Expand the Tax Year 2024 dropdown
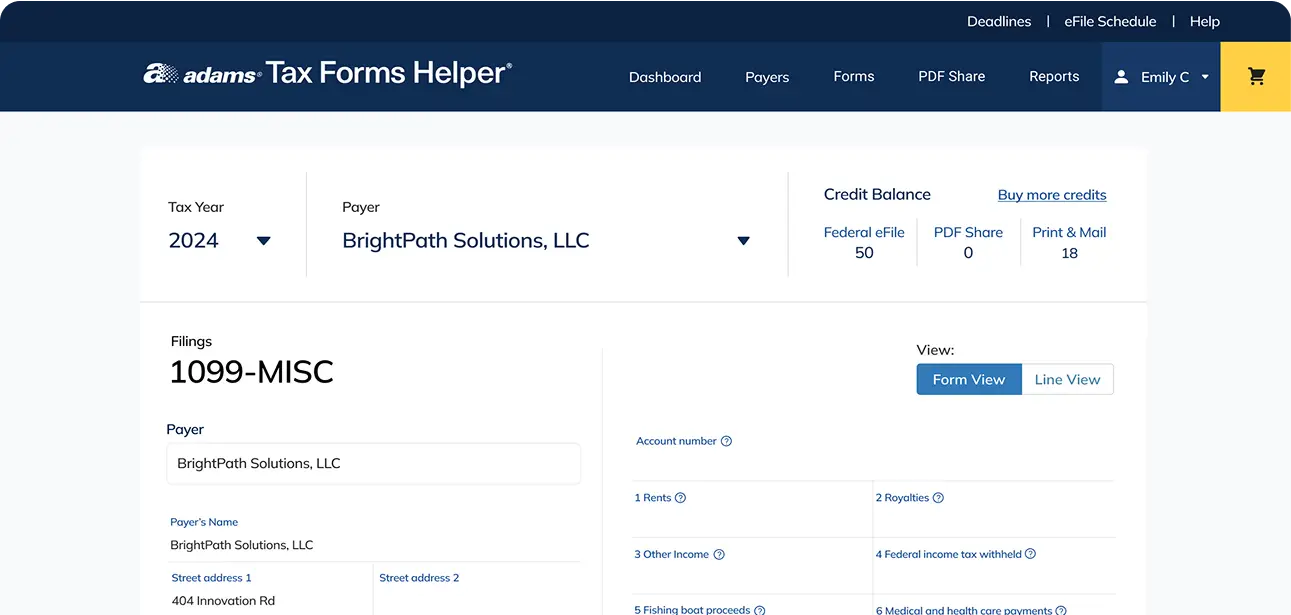Image resolution: width=1291 pixels, height=615 pixels. tap(264, 241)
